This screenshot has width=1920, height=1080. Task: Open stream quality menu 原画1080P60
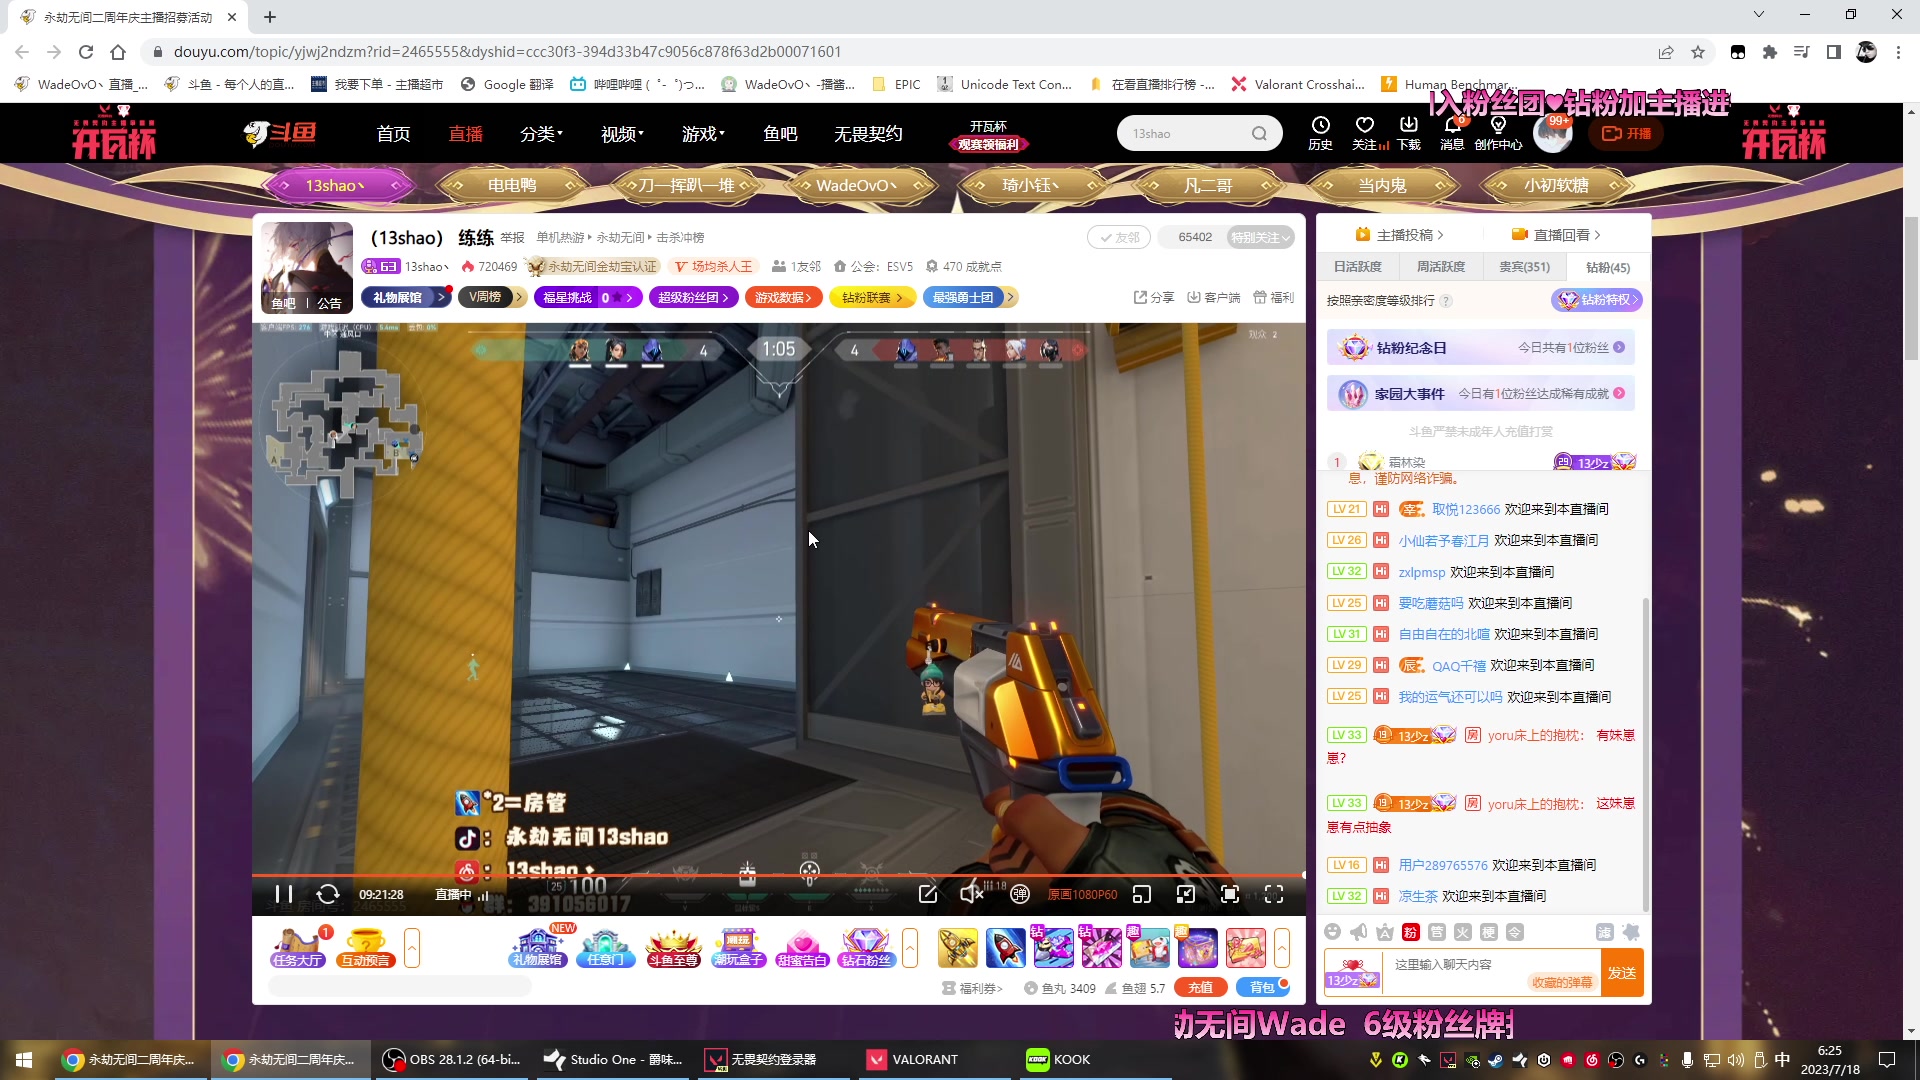pos(1082,895)
